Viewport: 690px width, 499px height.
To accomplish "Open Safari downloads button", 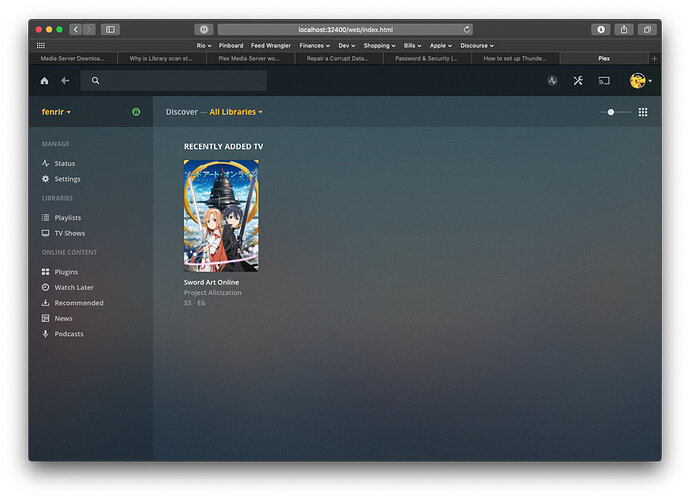I will click(x=601, y=29).
